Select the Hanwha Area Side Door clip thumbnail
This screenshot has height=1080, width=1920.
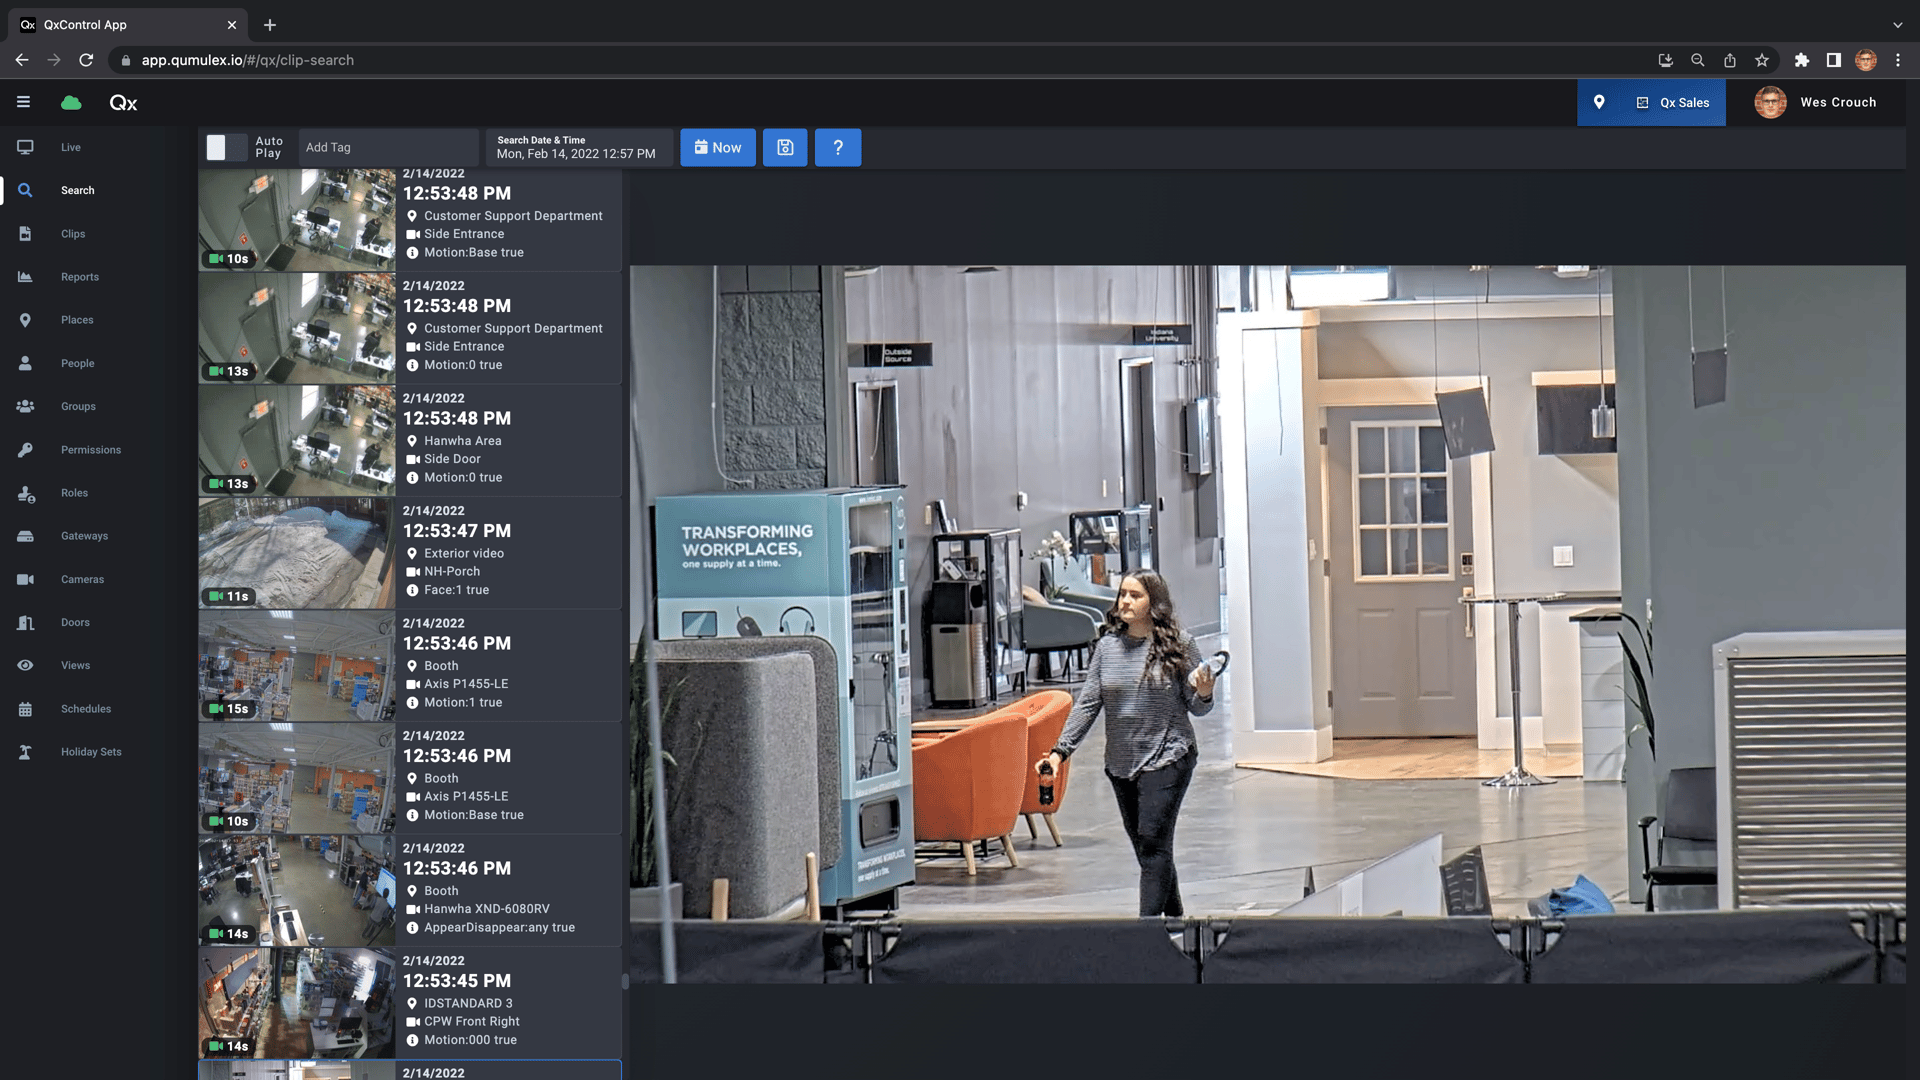pyautogui.click(x=297, y=440)
